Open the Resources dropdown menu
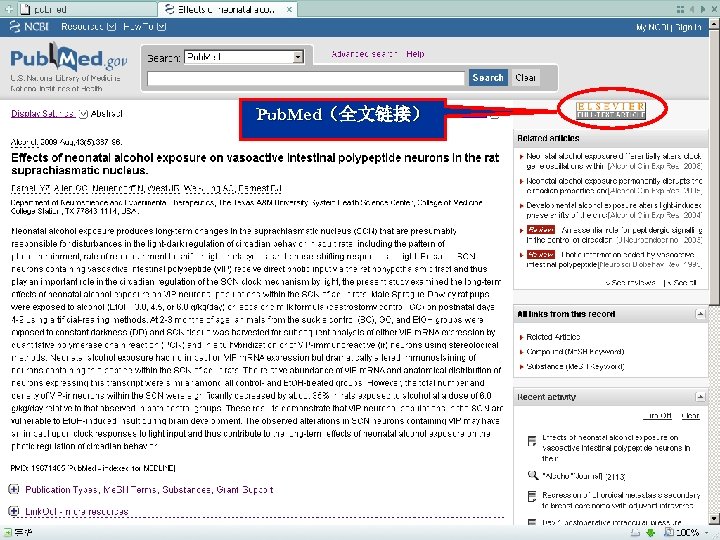Image resolution: width=720 pixels, height=540 pixels. (x=88, y=27)
